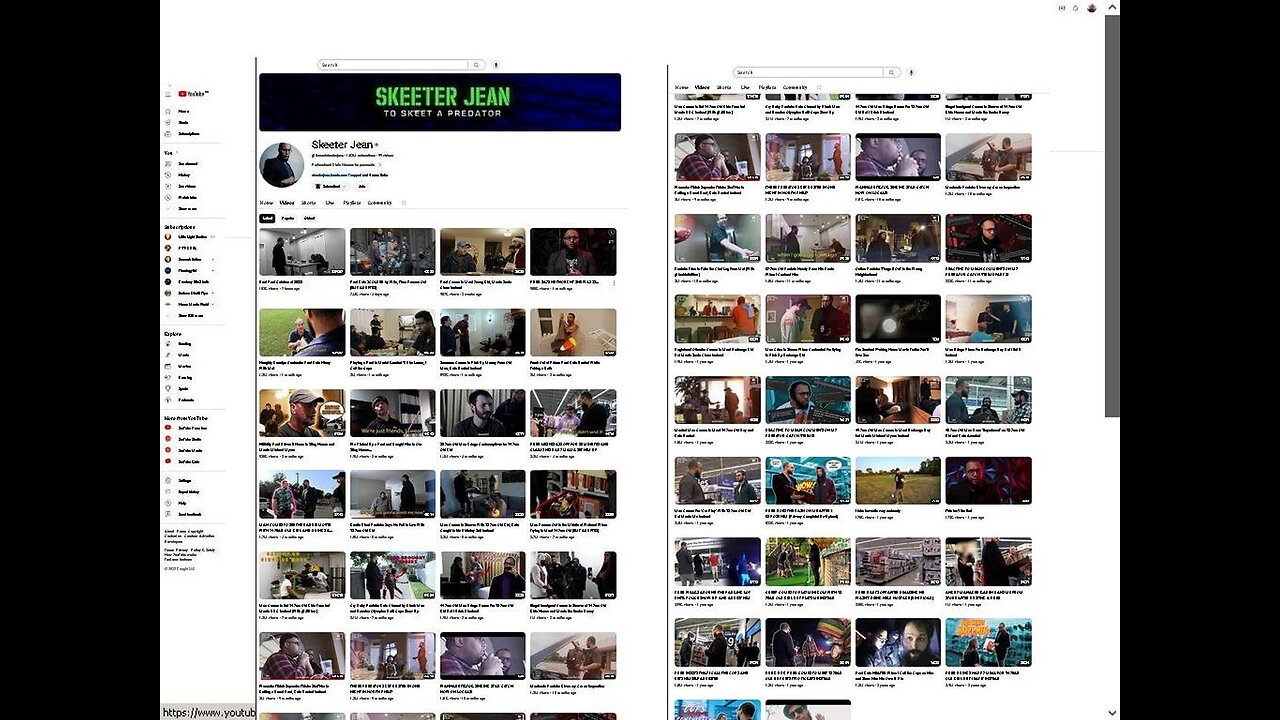Click the voice search microphone in right pane
1280x720 pixels.
pyautogui.click(x=910, y=73)
